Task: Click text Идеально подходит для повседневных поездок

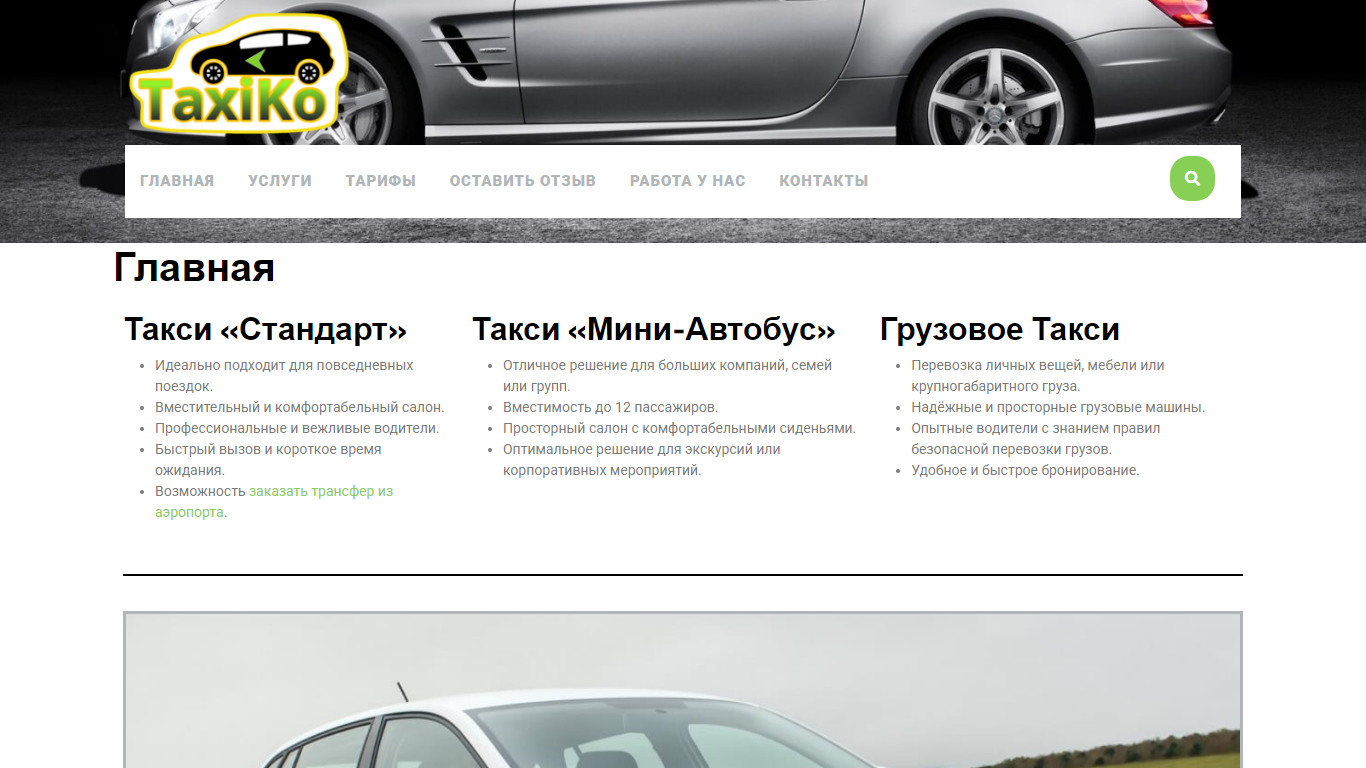Action: [284, 376]
